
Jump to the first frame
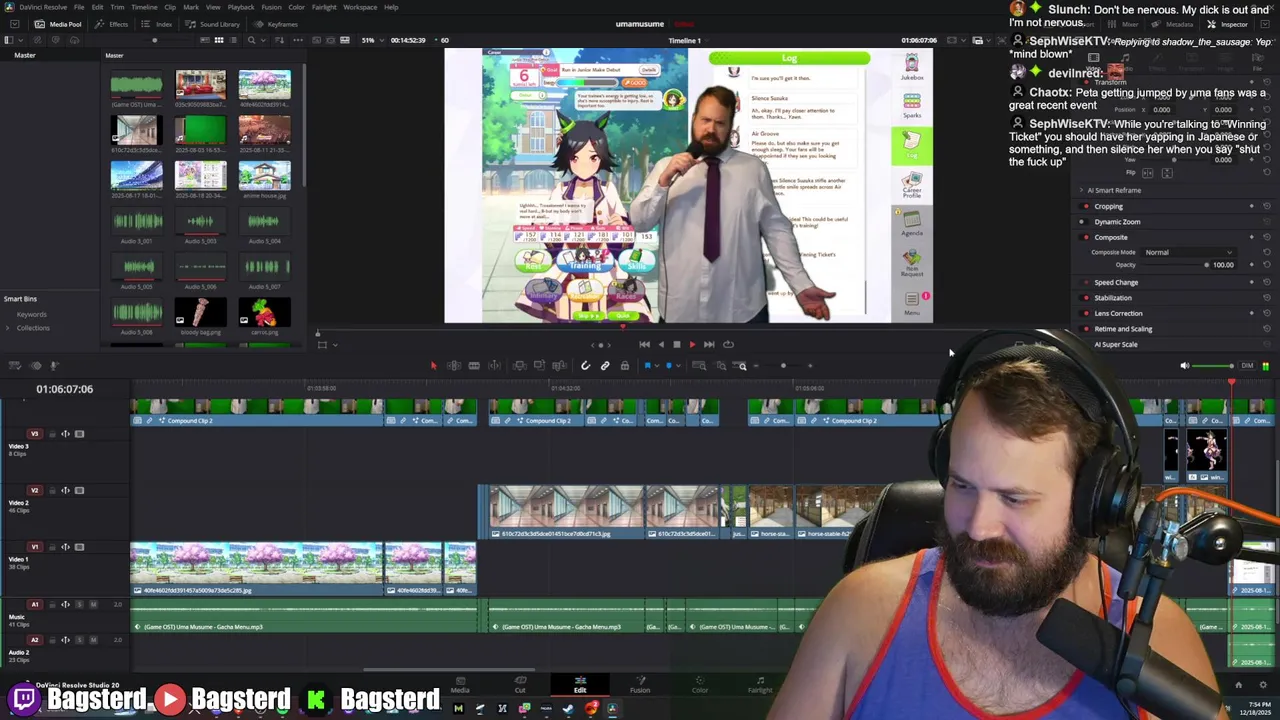(644, 344)
